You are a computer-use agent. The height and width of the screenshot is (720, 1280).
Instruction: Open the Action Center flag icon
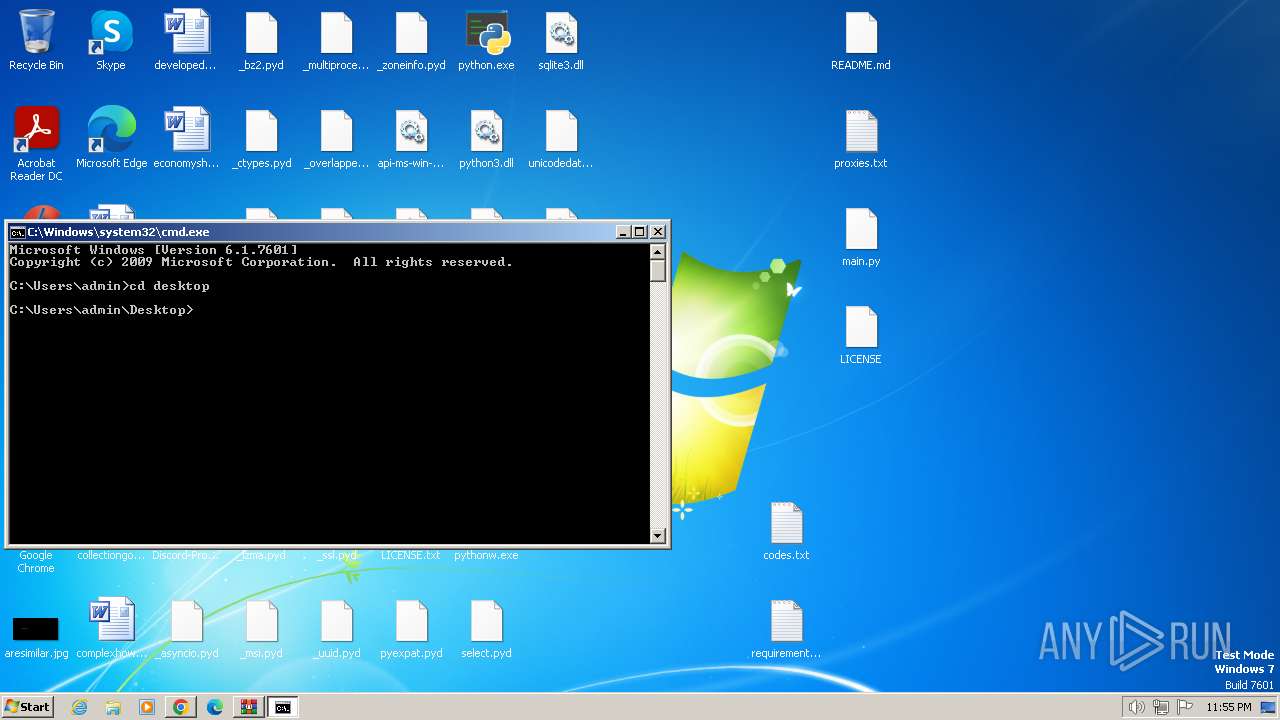click(1185, 707)
